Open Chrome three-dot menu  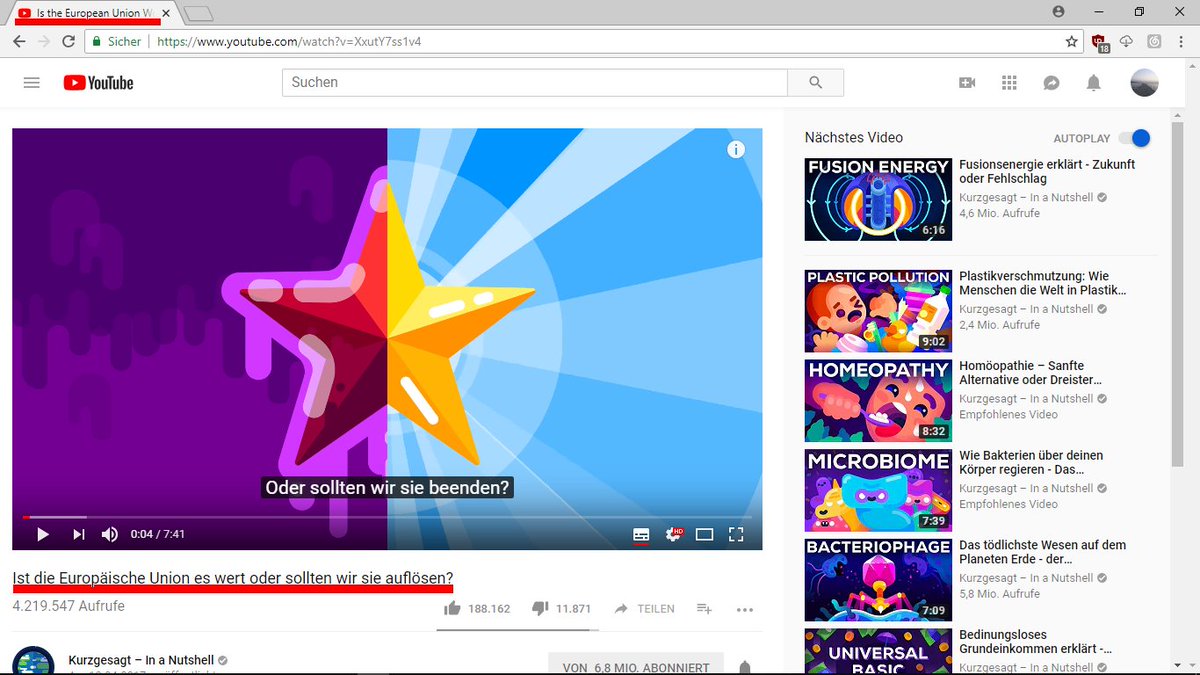[1181, 42]
